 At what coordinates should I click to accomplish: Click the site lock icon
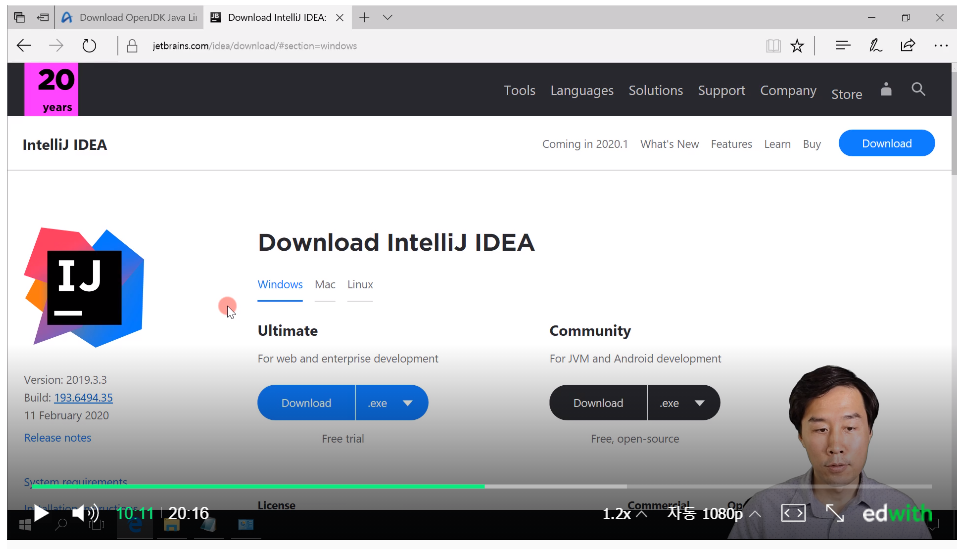(132, 46)
